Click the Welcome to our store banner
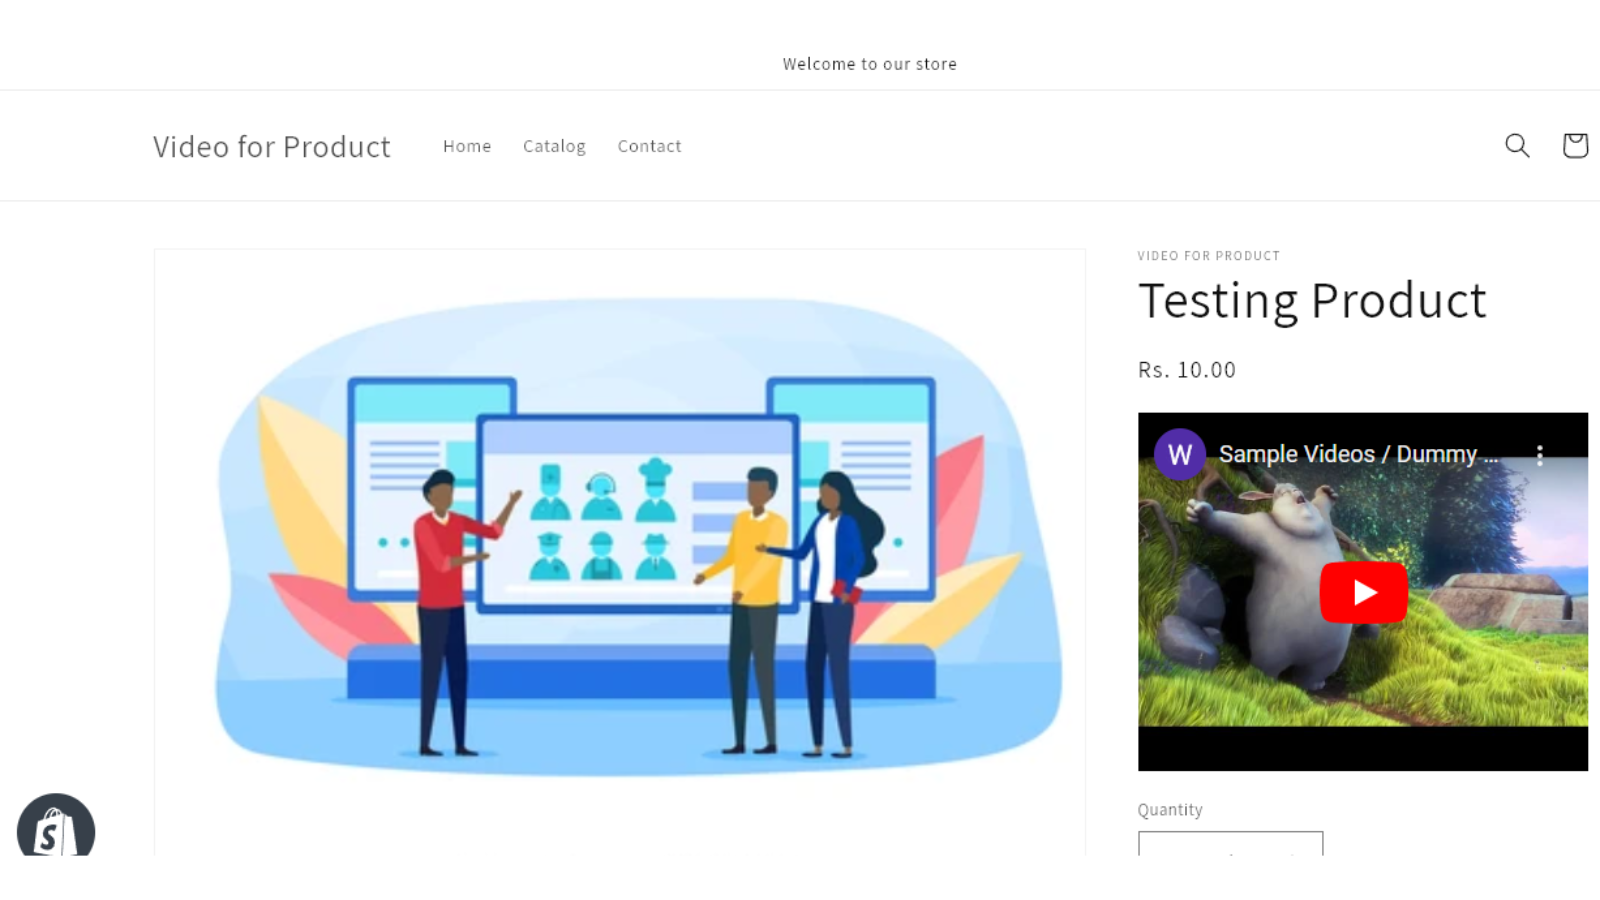This screenshot has width=1600, height=900. point(869,63)
